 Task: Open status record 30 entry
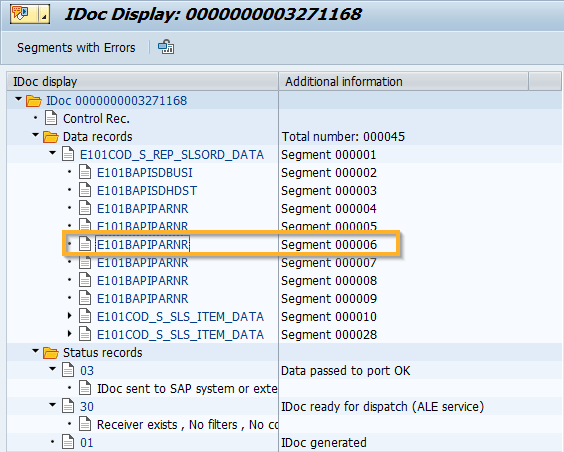[87, 407]
